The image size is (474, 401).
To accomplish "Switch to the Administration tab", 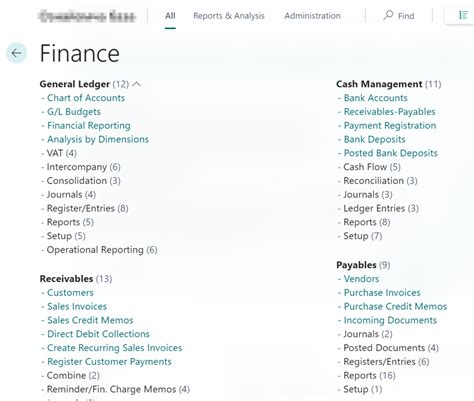I will 312,16.
